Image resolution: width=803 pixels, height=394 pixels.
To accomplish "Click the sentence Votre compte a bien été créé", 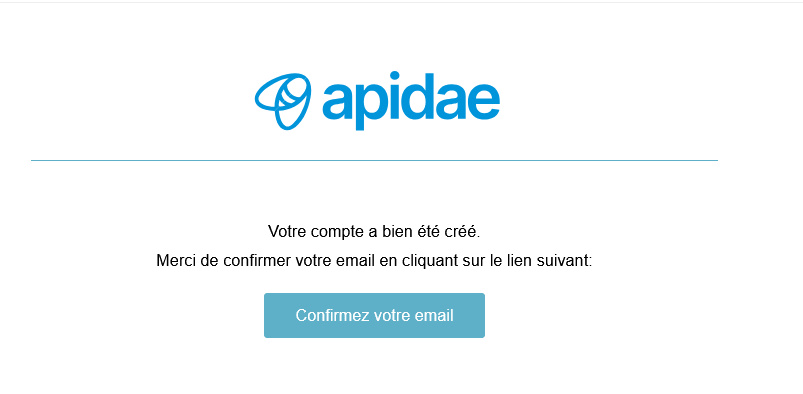I will tap(374, 232).
